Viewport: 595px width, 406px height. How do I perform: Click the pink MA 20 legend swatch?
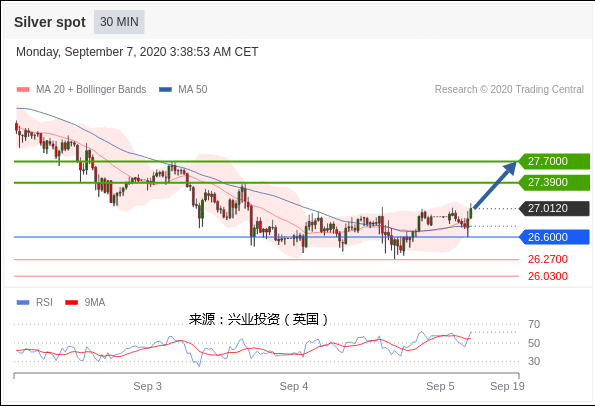(x=23, y=90)
